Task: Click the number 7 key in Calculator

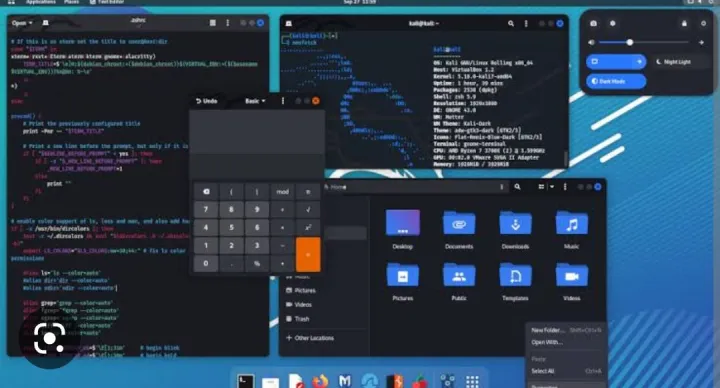Action: [206, 210]
